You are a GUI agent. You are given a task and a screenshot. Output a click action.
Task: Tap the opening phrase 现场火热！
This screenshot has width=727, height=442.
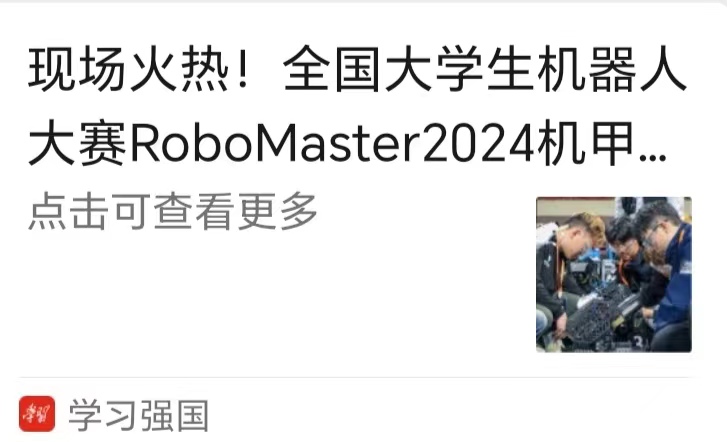(x=138, y=70)
